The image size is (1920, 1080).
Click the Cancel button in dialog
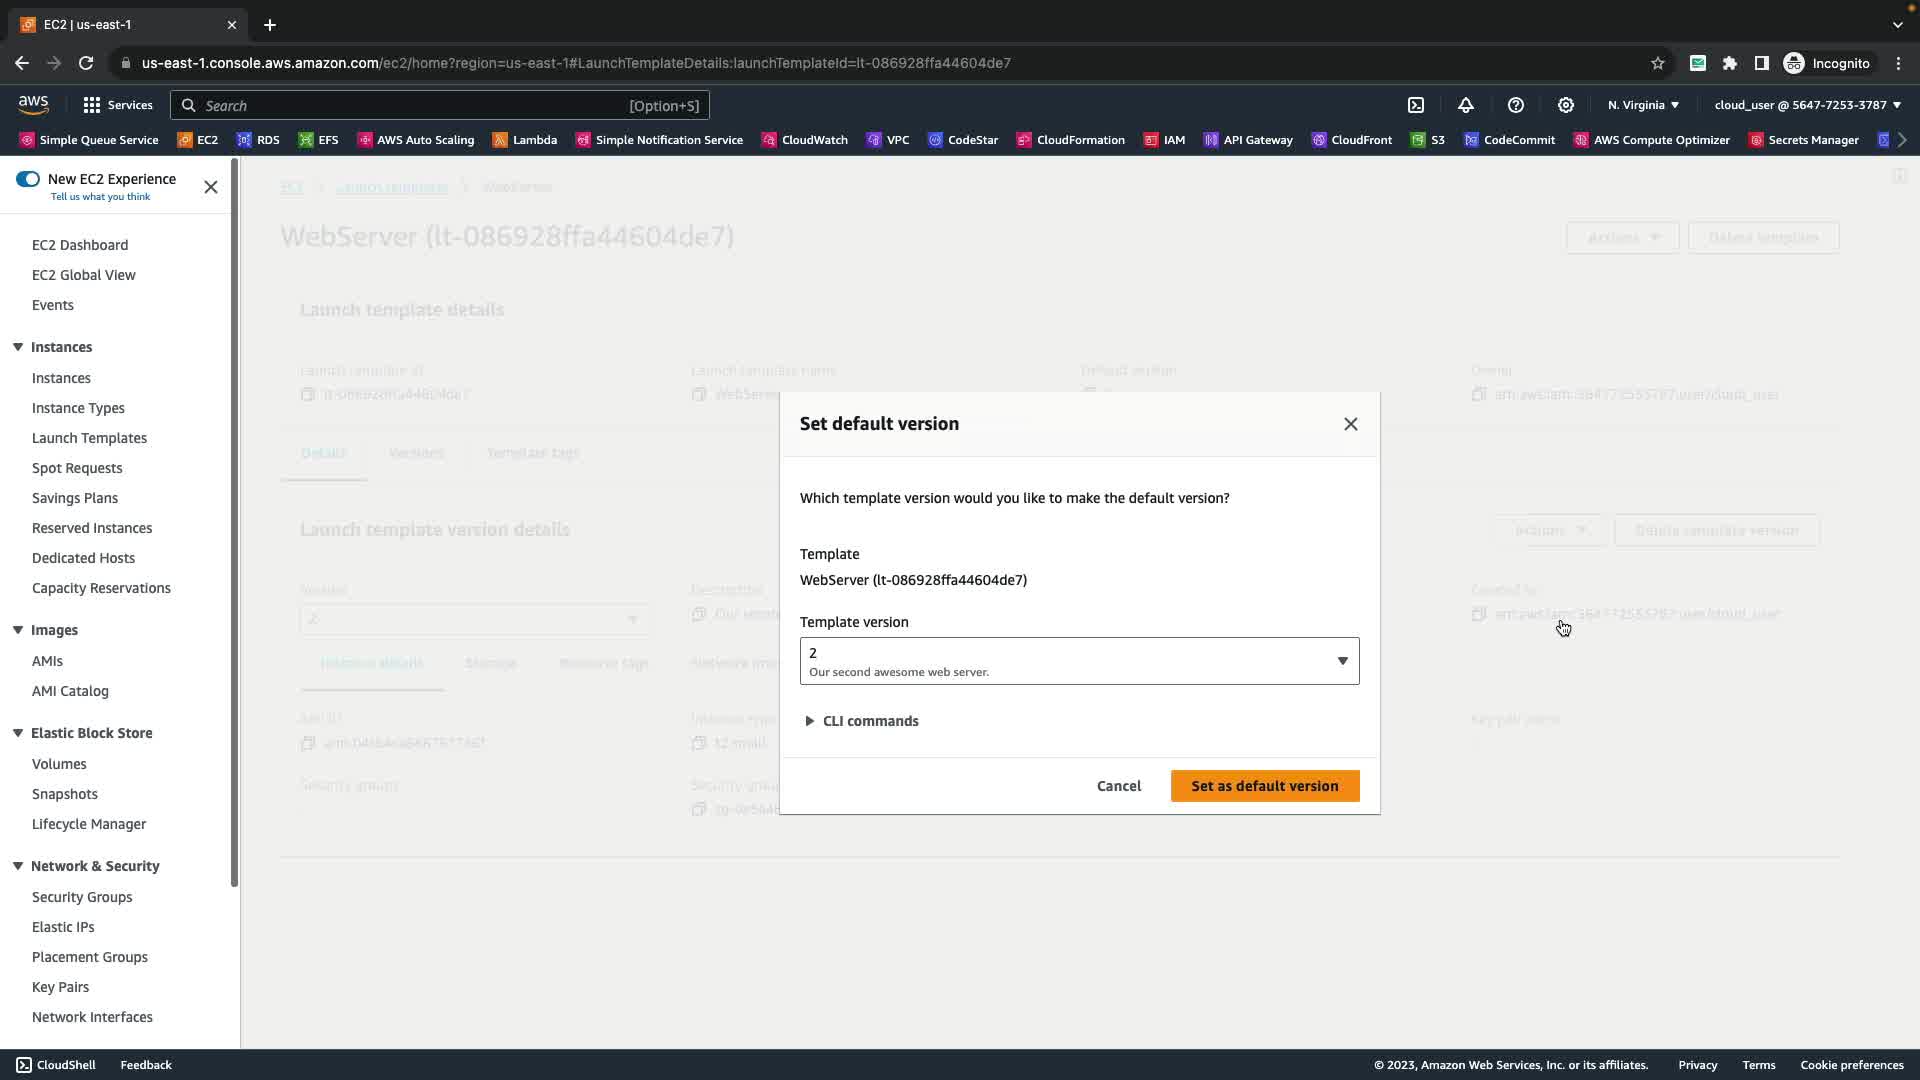(1118, 786)
